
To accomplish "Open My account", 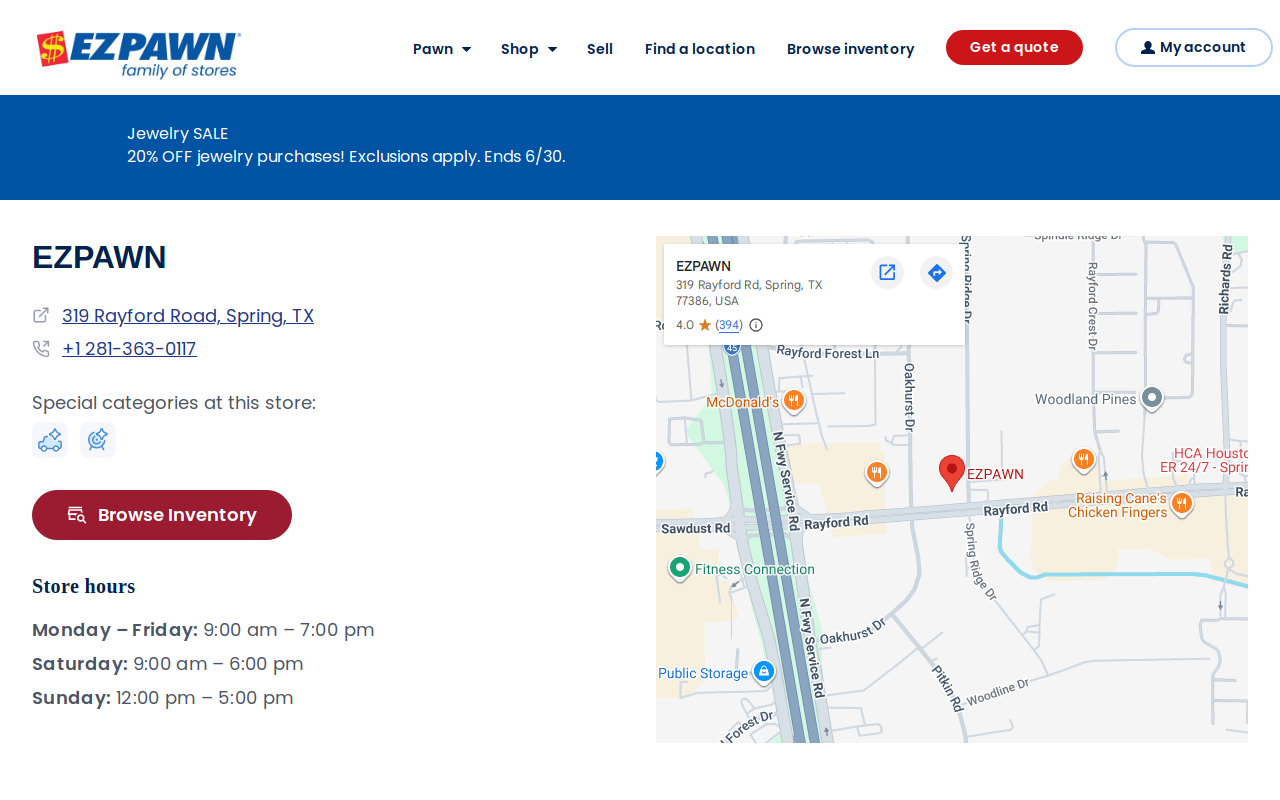I will pos(1193,47).
